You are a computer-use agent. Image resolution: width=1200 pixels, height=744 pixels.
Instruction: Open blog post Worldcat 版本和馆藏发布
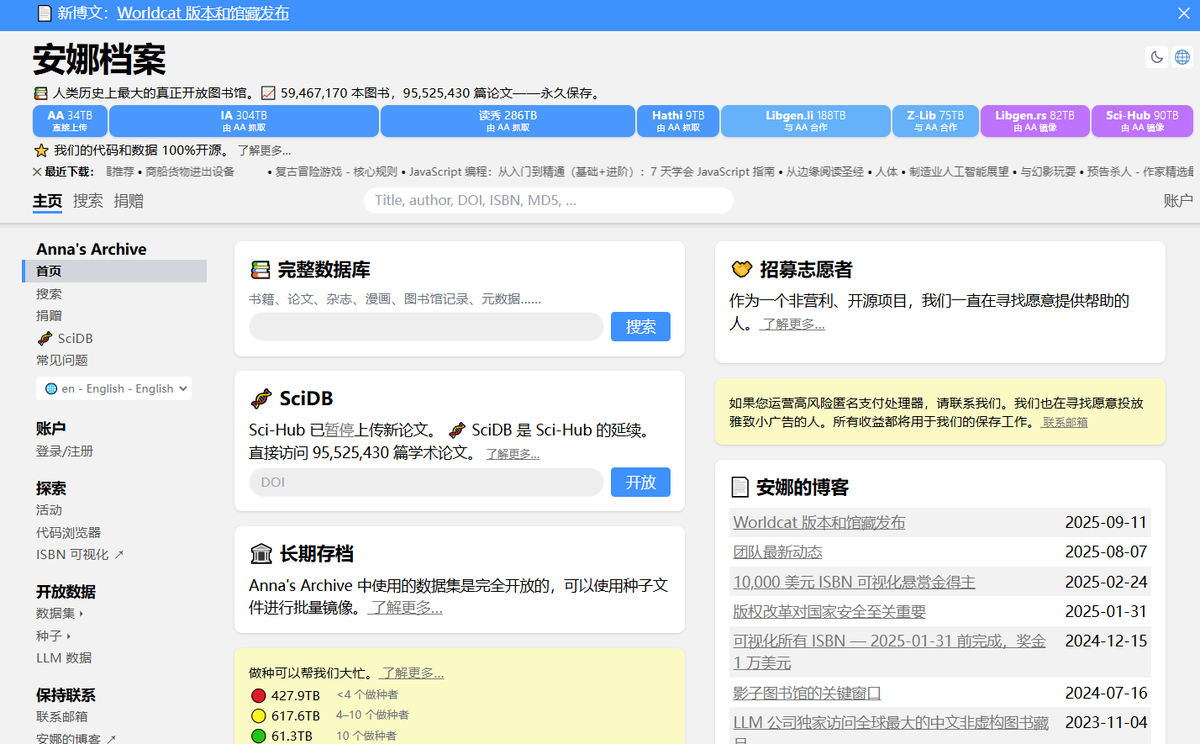(x=819, y=522)
